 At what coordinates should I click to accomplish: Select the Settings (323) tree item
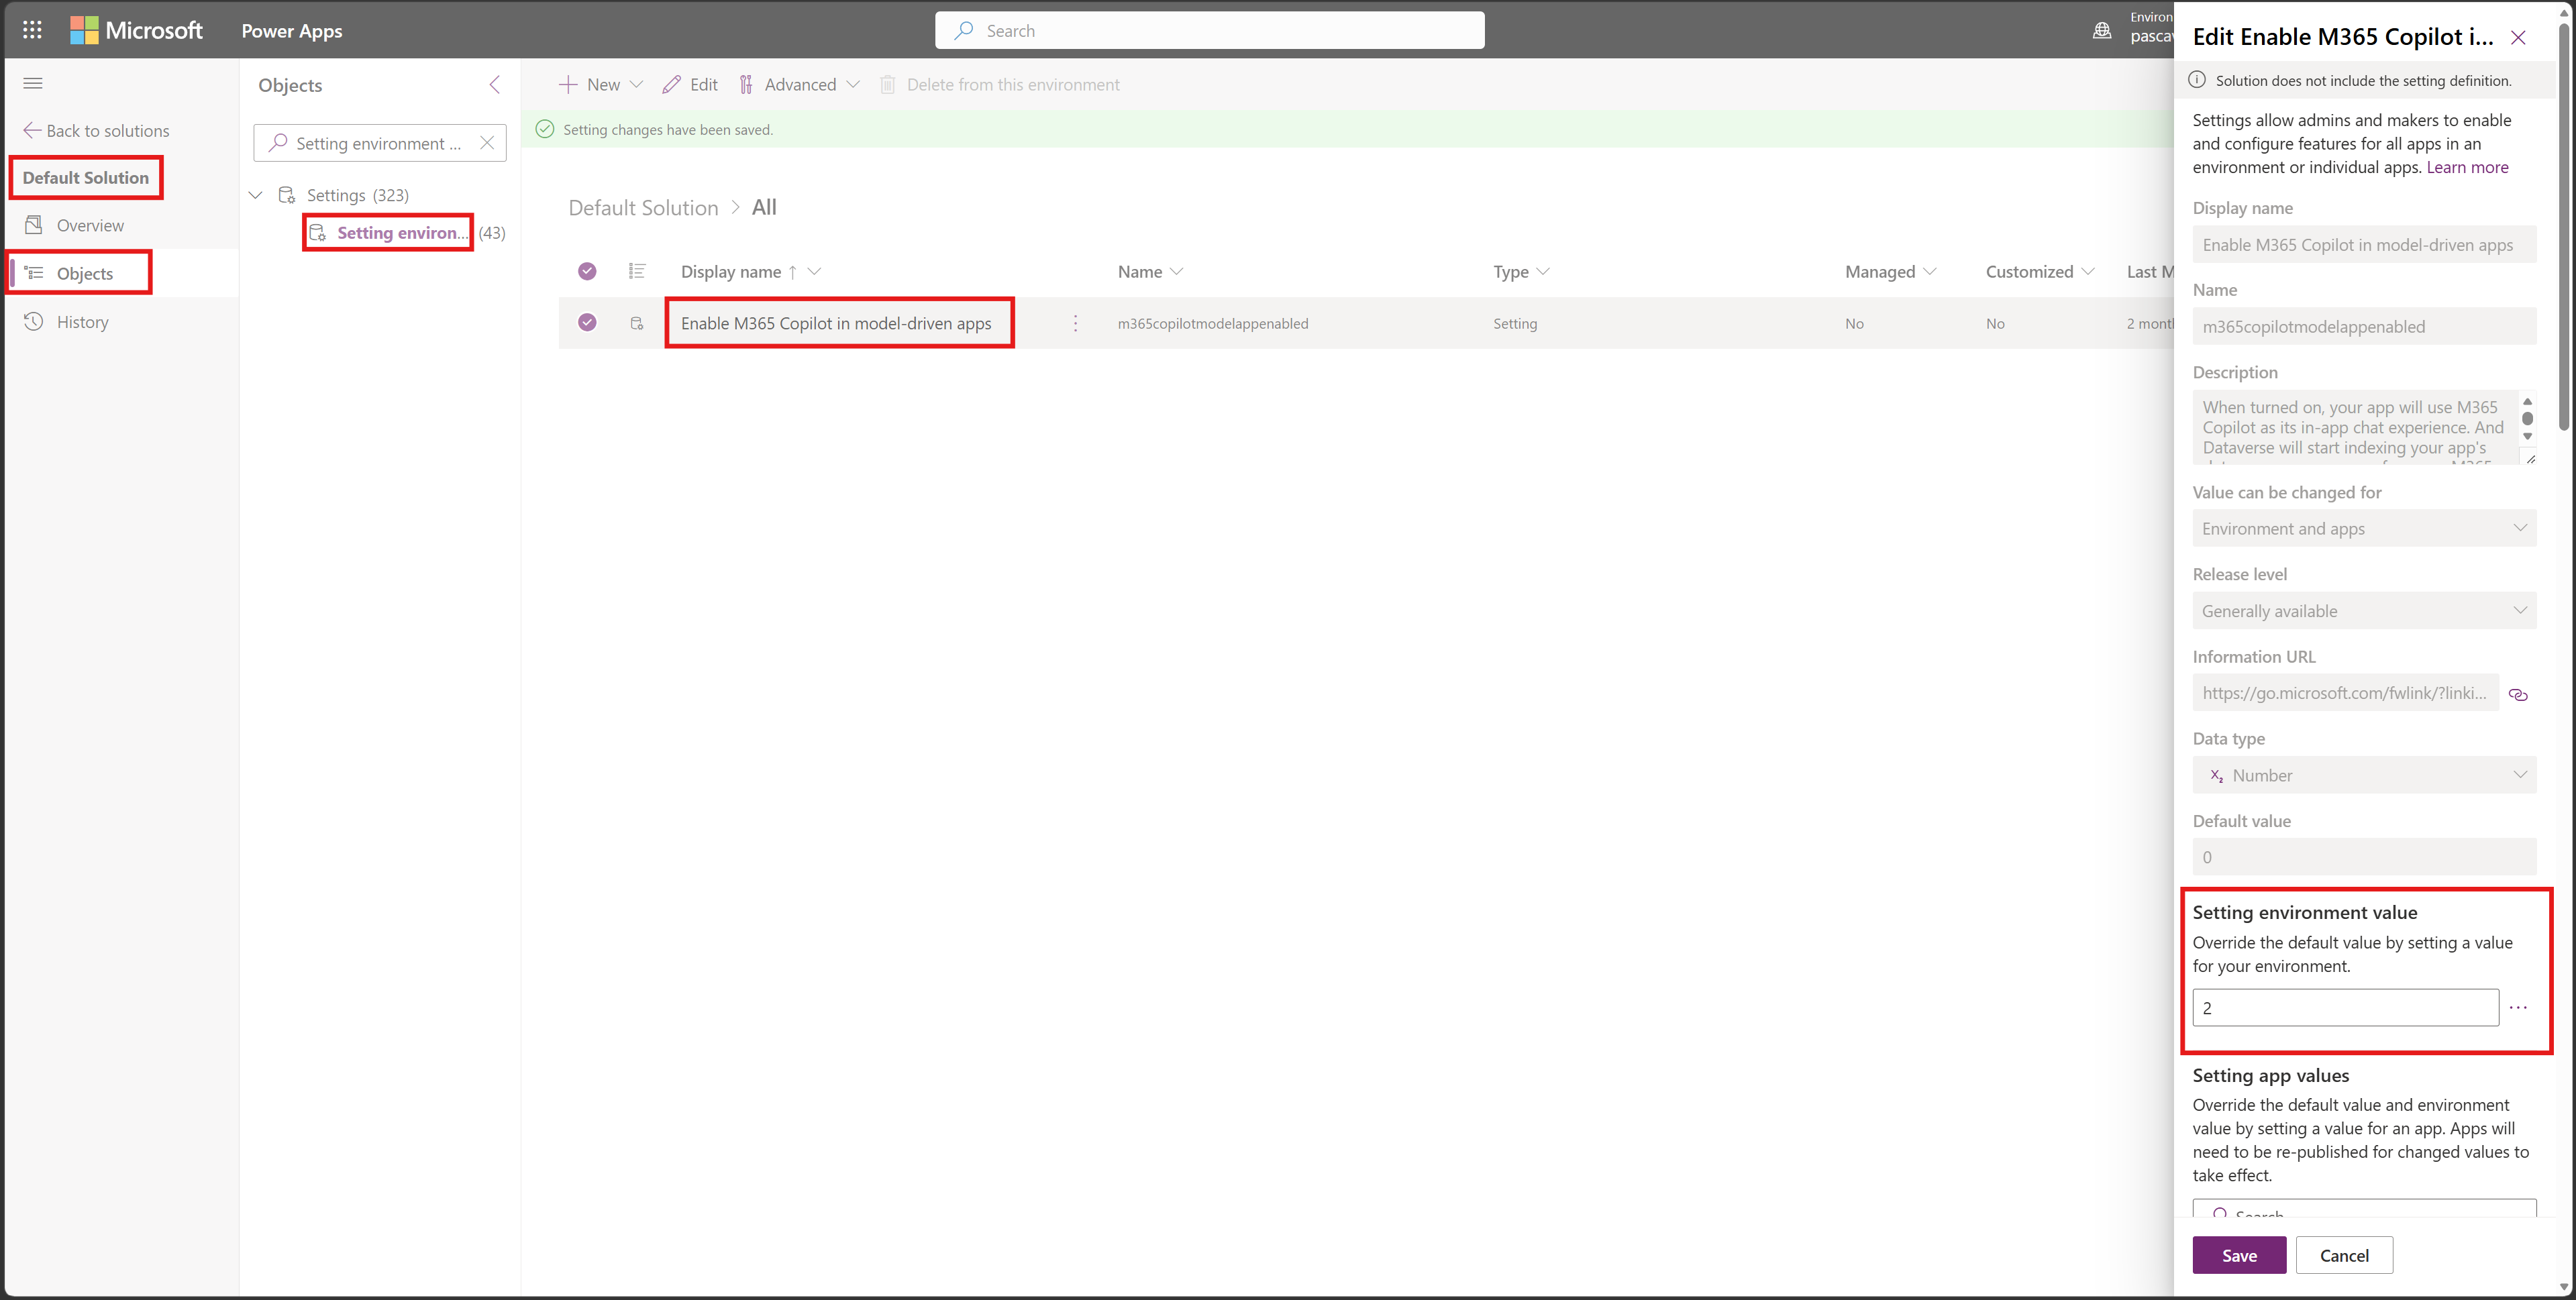point(357,195)
